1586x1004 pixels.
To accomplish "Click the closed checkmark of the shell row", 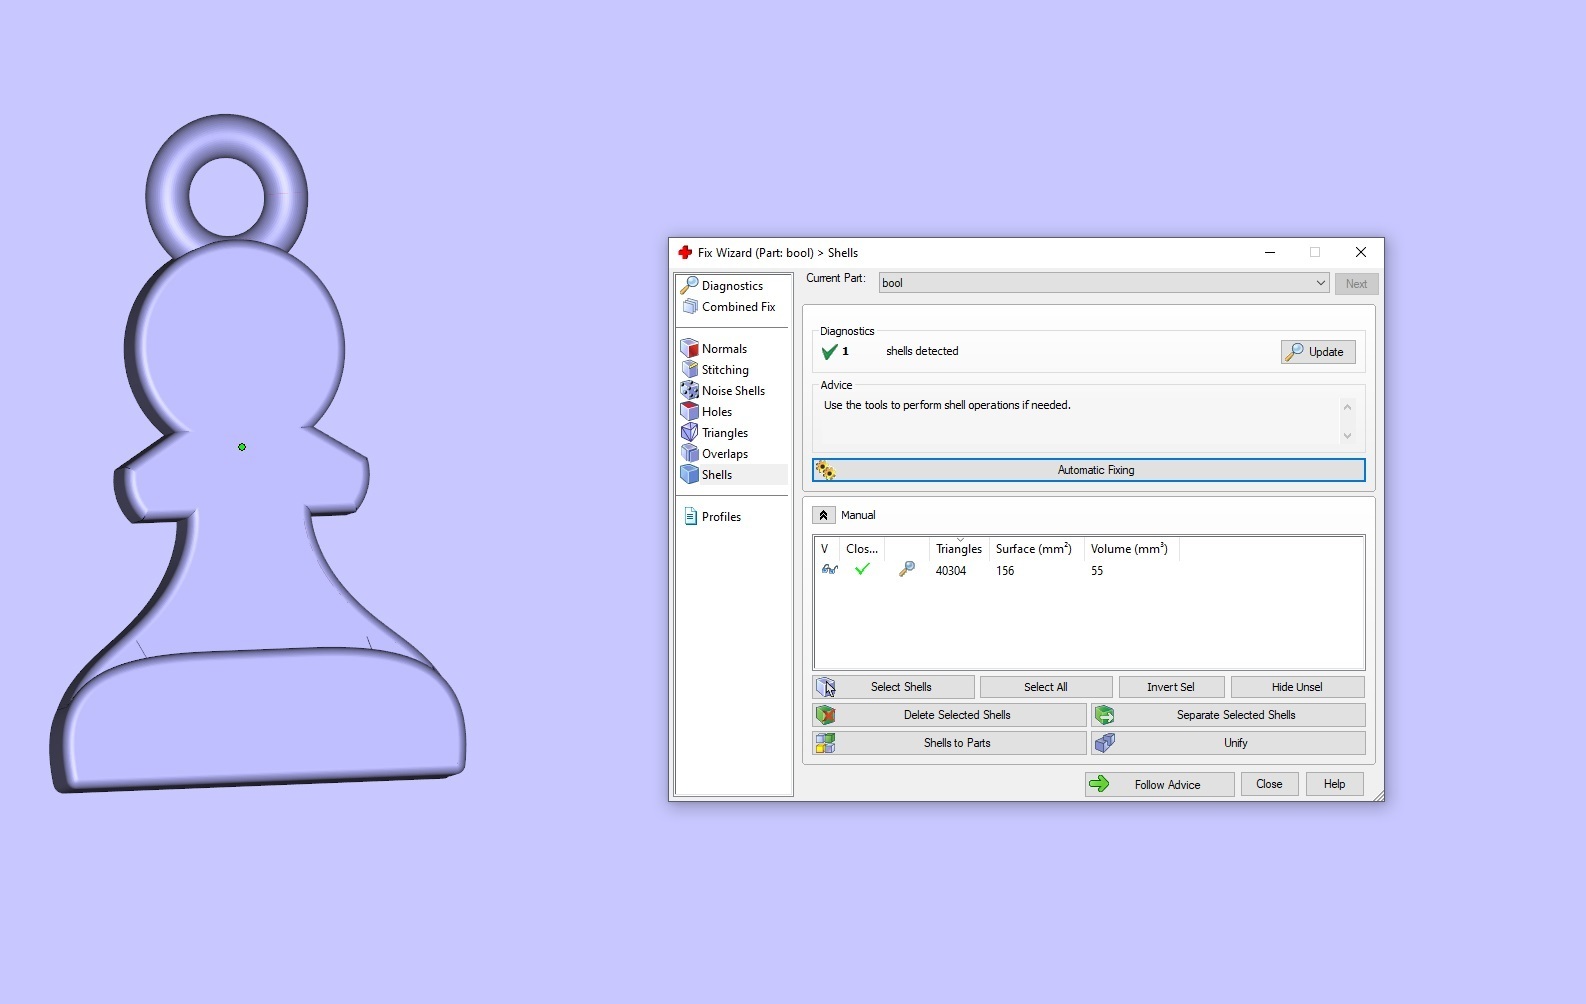I will [x=862, y=570].
